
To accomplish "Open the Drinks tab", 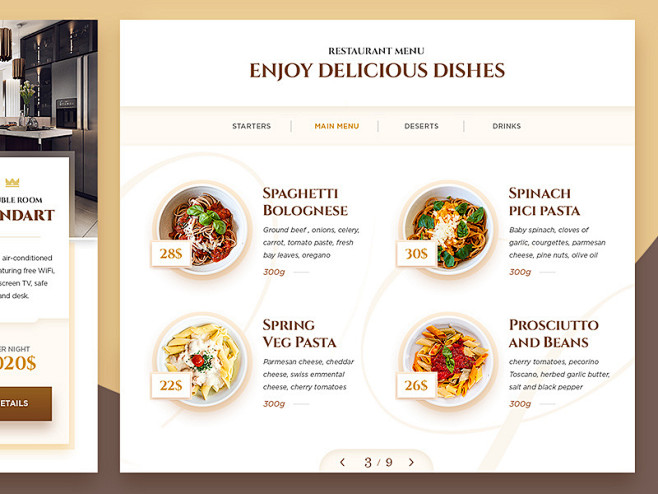I will click(507, 126).
